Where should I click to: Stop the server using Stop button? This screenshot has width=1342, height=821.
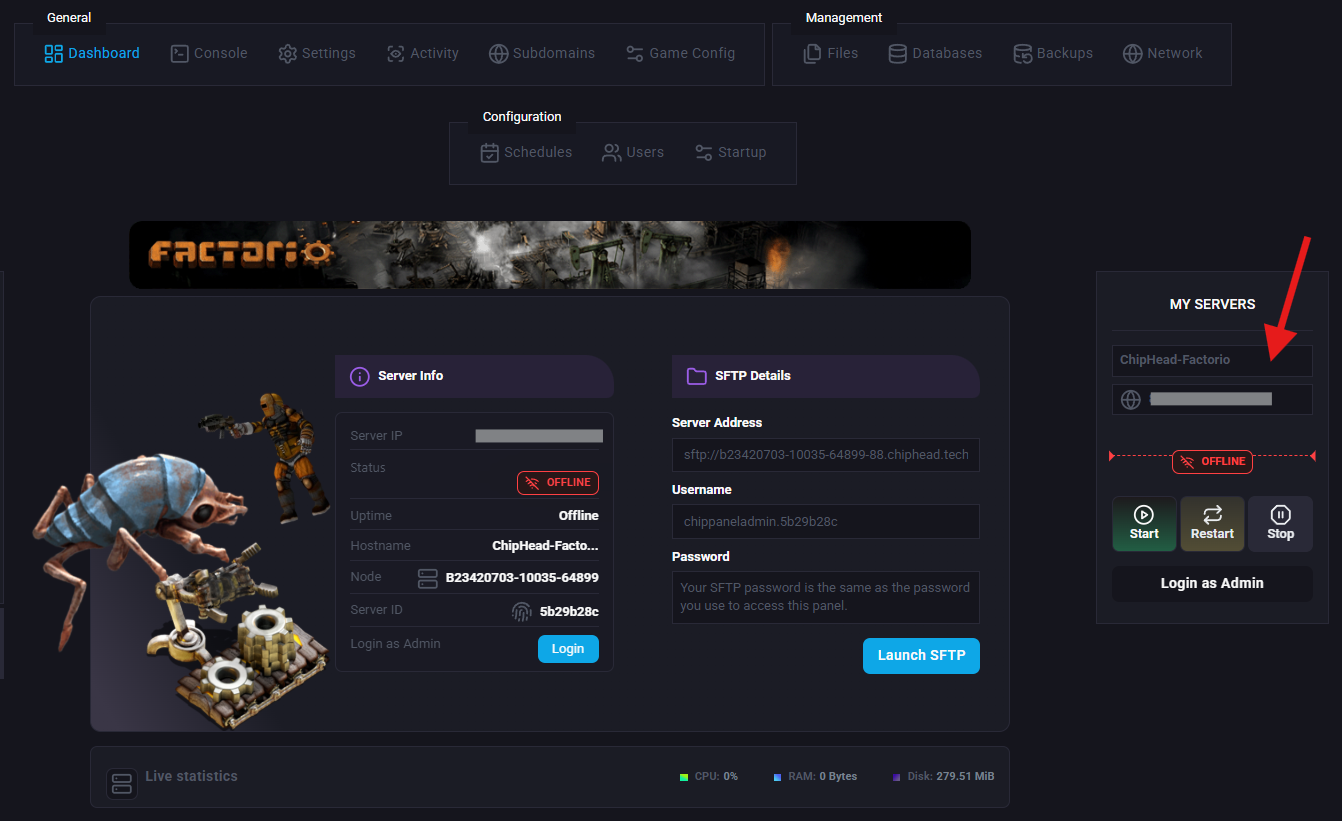pos(1280,524)
